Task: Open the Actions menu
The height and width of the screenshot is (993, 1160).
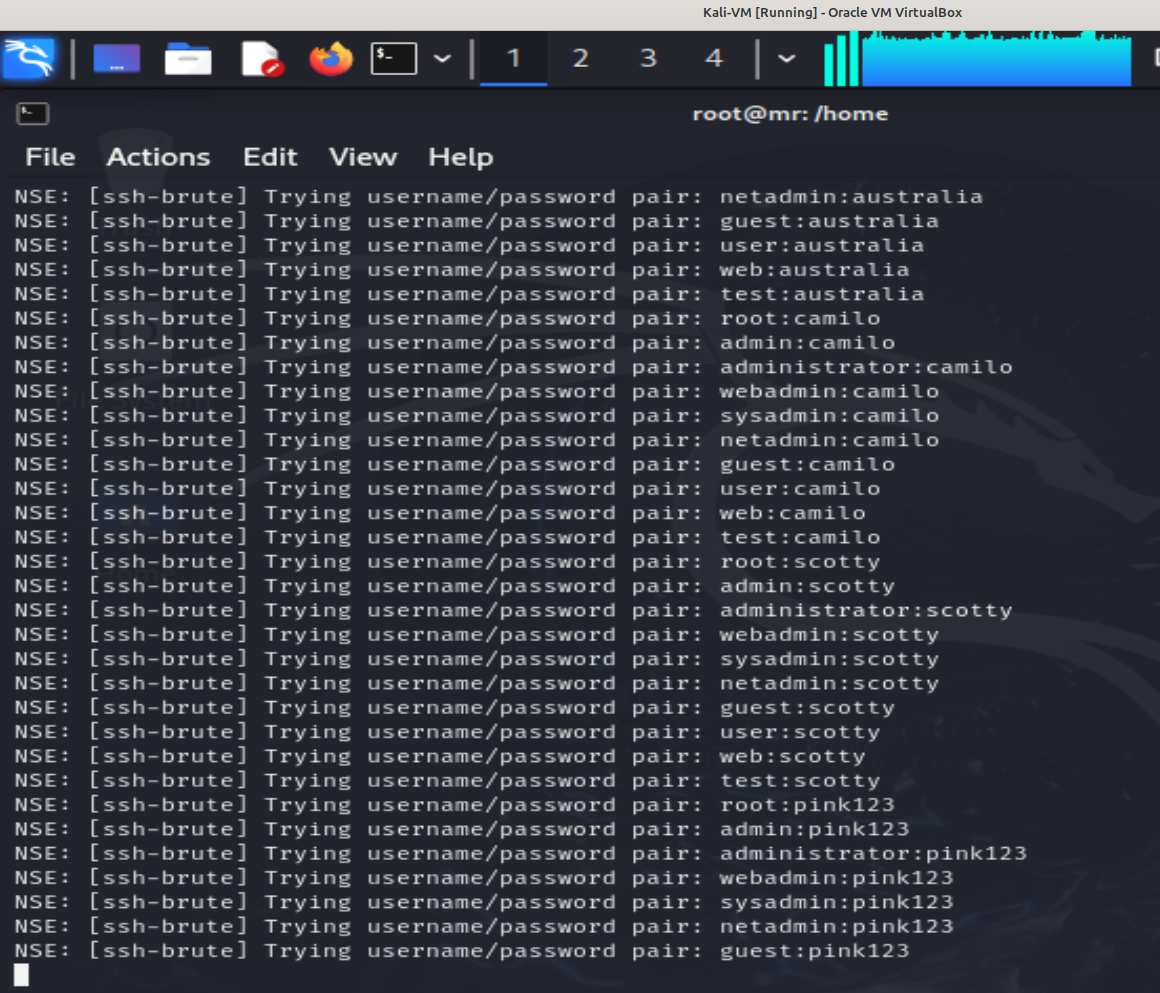Action: tap(158, 157)
